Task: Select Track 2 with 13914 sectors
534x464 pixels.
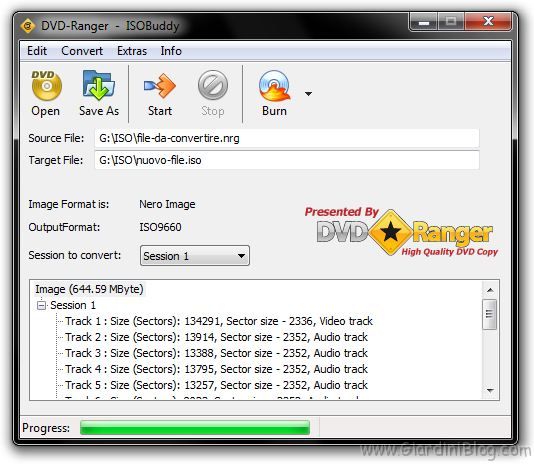Action: [216, 337]
